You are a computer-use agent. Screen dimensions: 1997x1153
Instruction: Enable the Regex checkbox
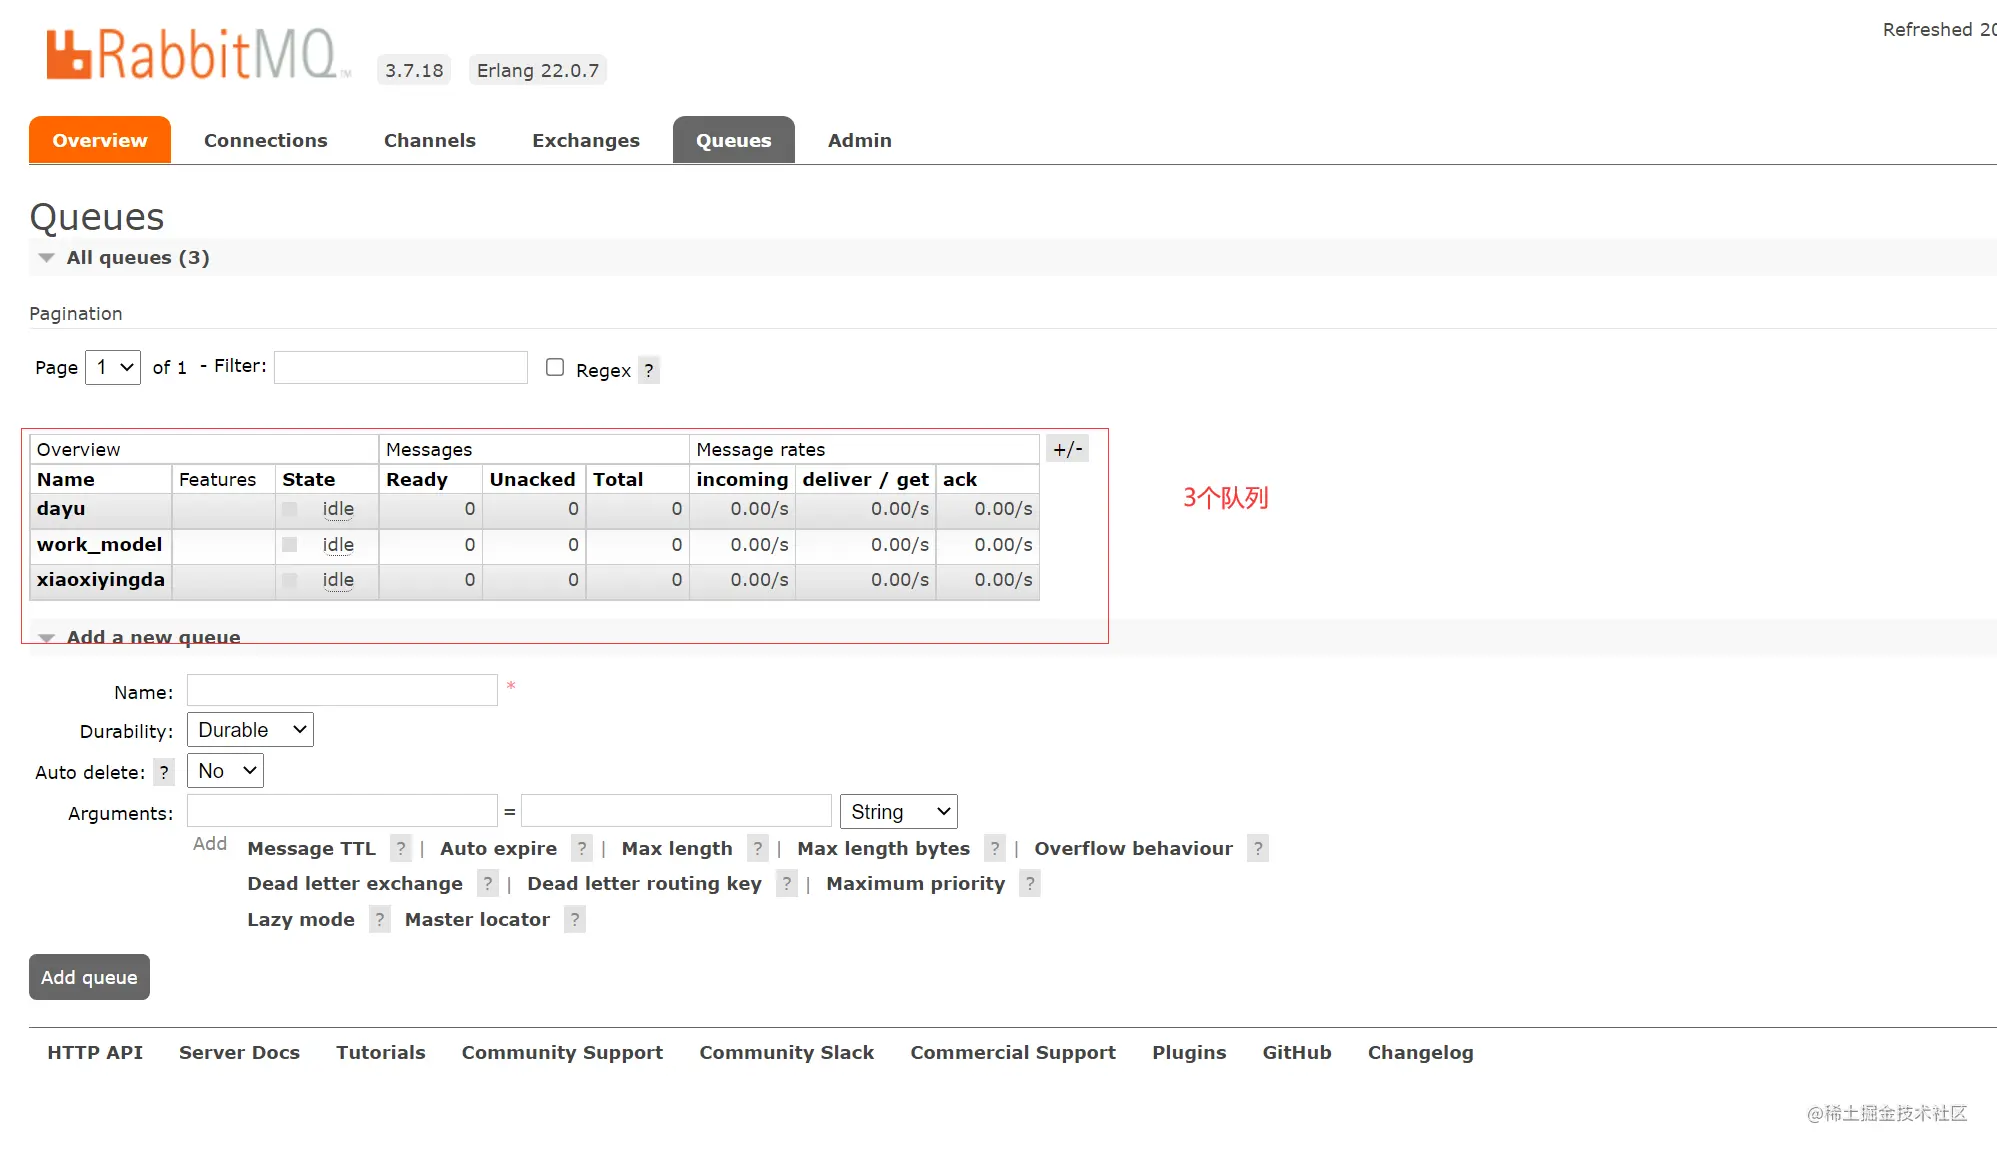coord(555,367)
